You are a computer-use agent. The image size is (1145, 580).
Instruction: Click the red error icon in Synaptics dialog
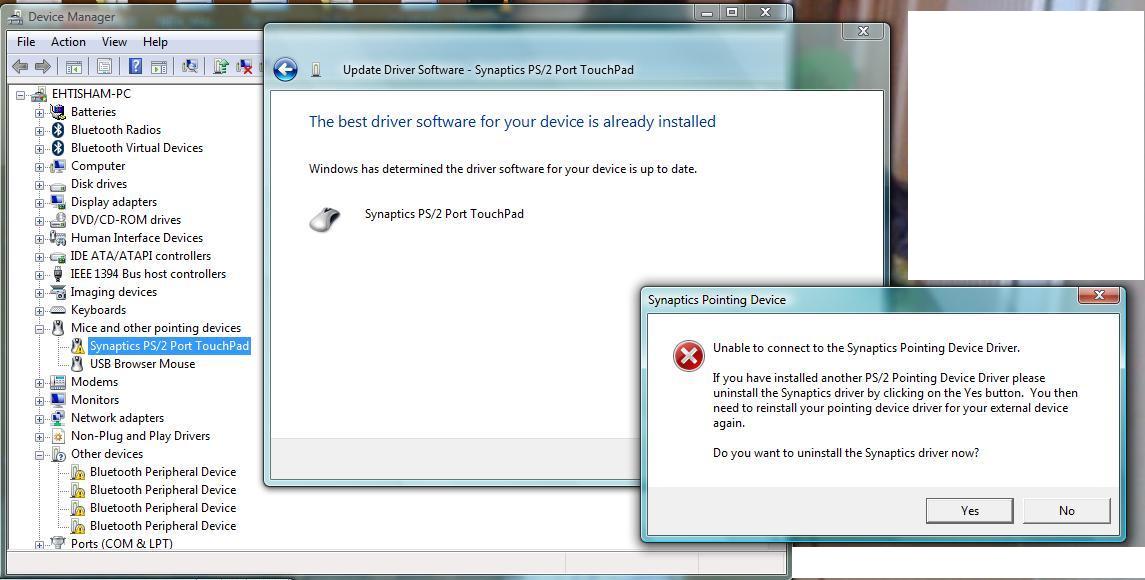coord(688,356)
